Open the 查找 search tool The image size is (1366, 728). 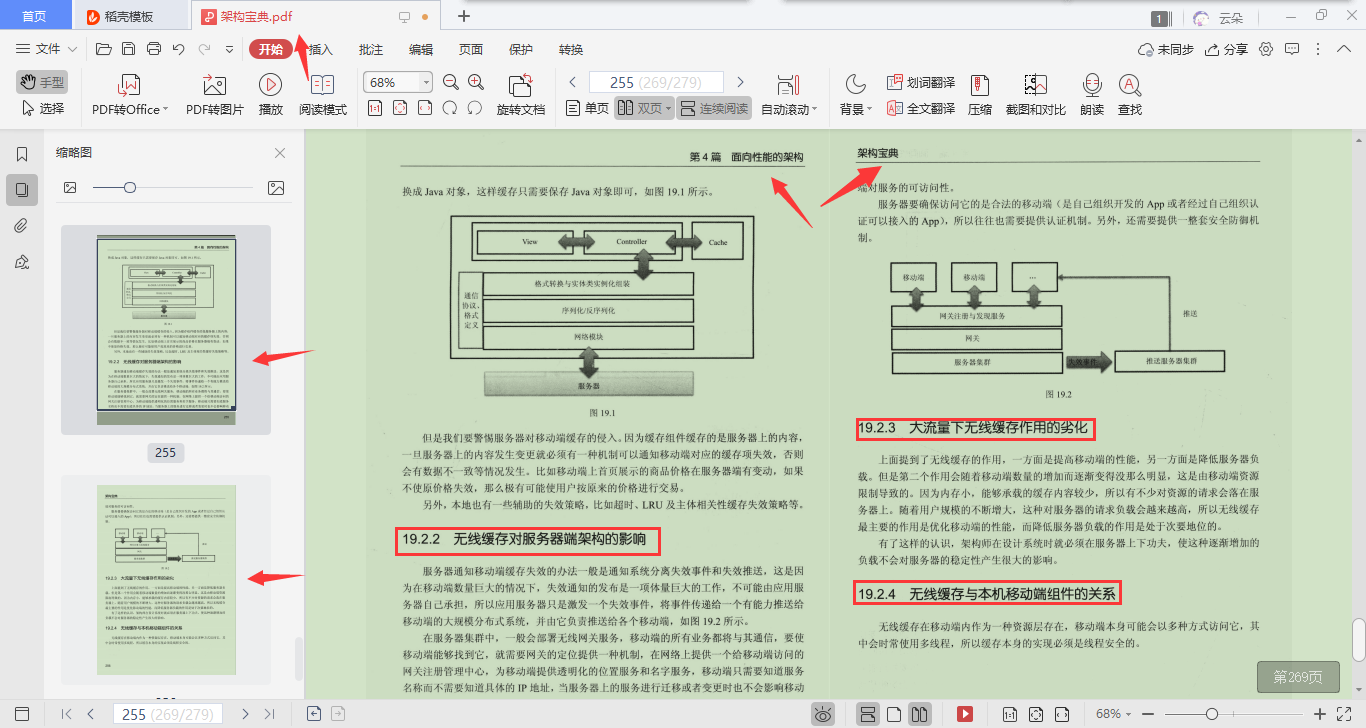(x=1130, y=96)
